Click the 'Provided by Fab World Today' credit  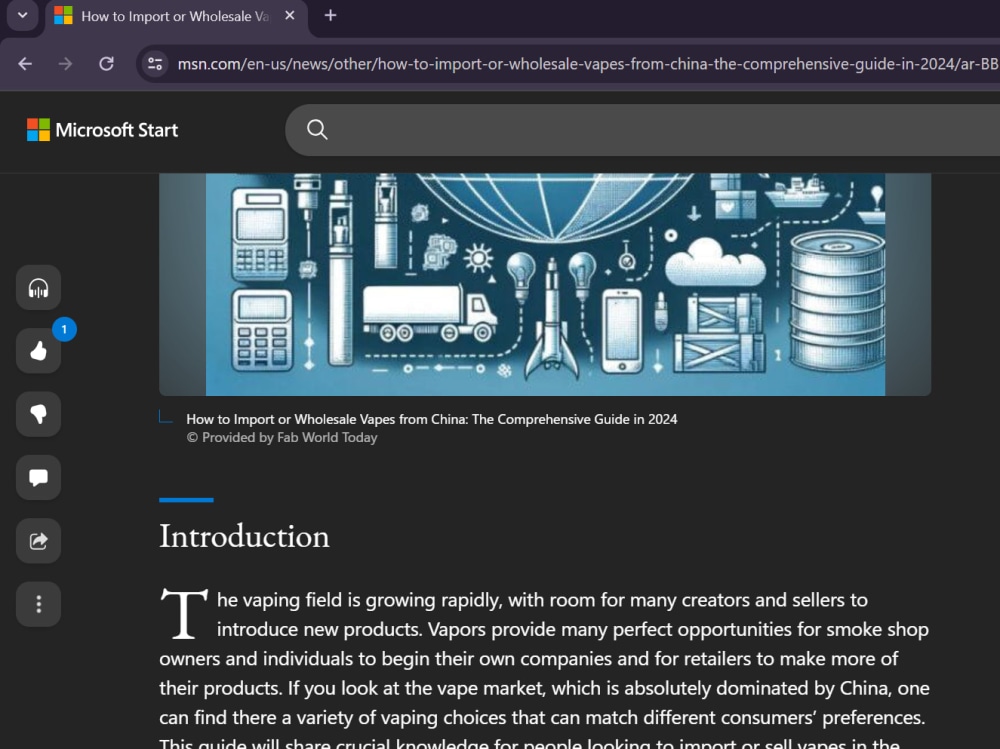pos(282,438)
